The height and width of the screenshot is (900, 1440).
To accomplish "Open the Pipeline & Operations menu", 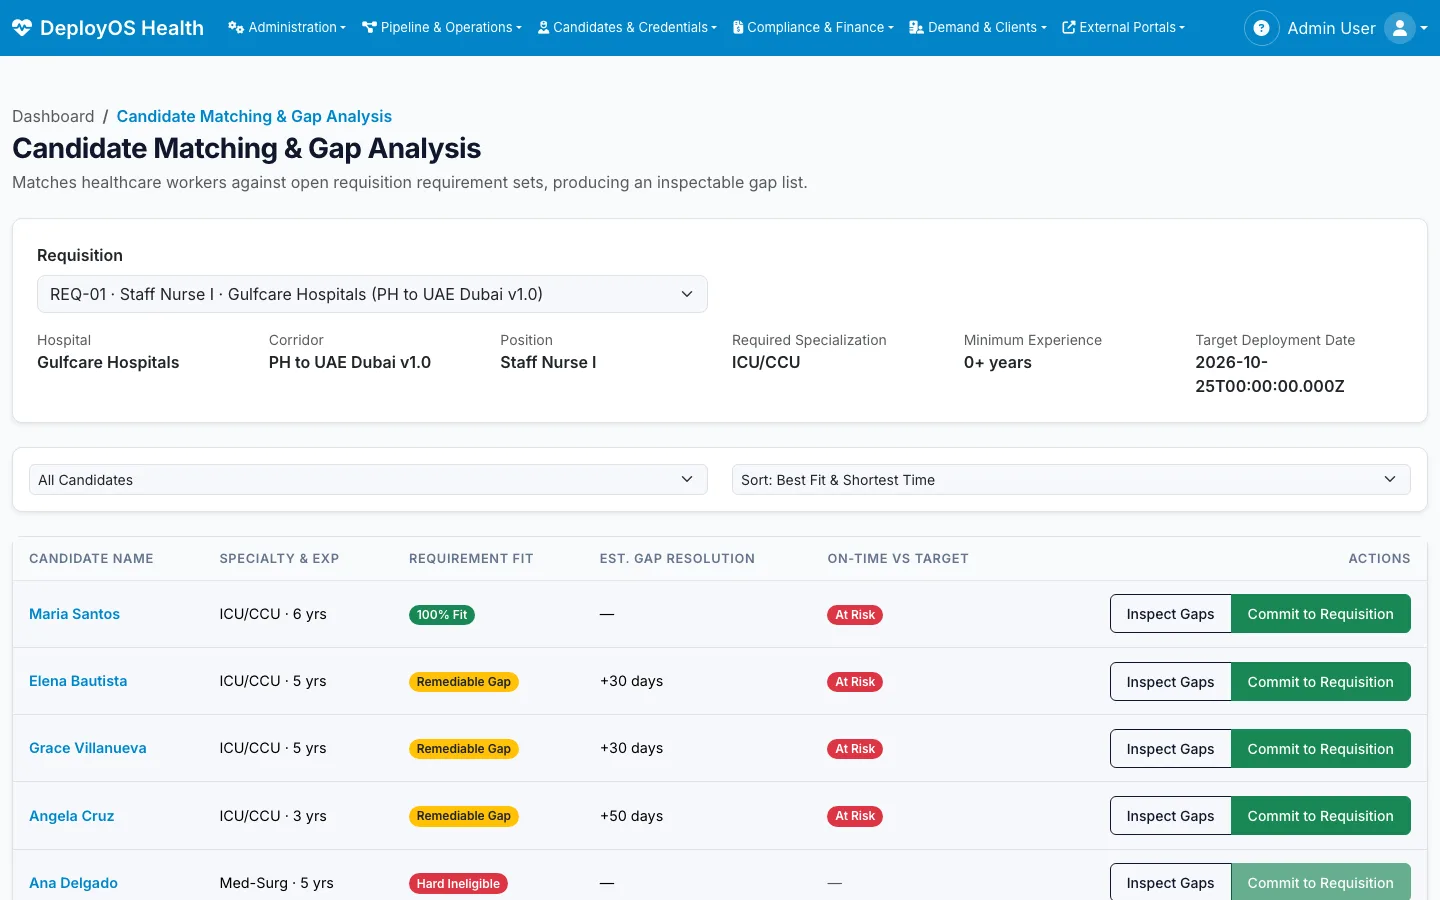I will point(442,28).
